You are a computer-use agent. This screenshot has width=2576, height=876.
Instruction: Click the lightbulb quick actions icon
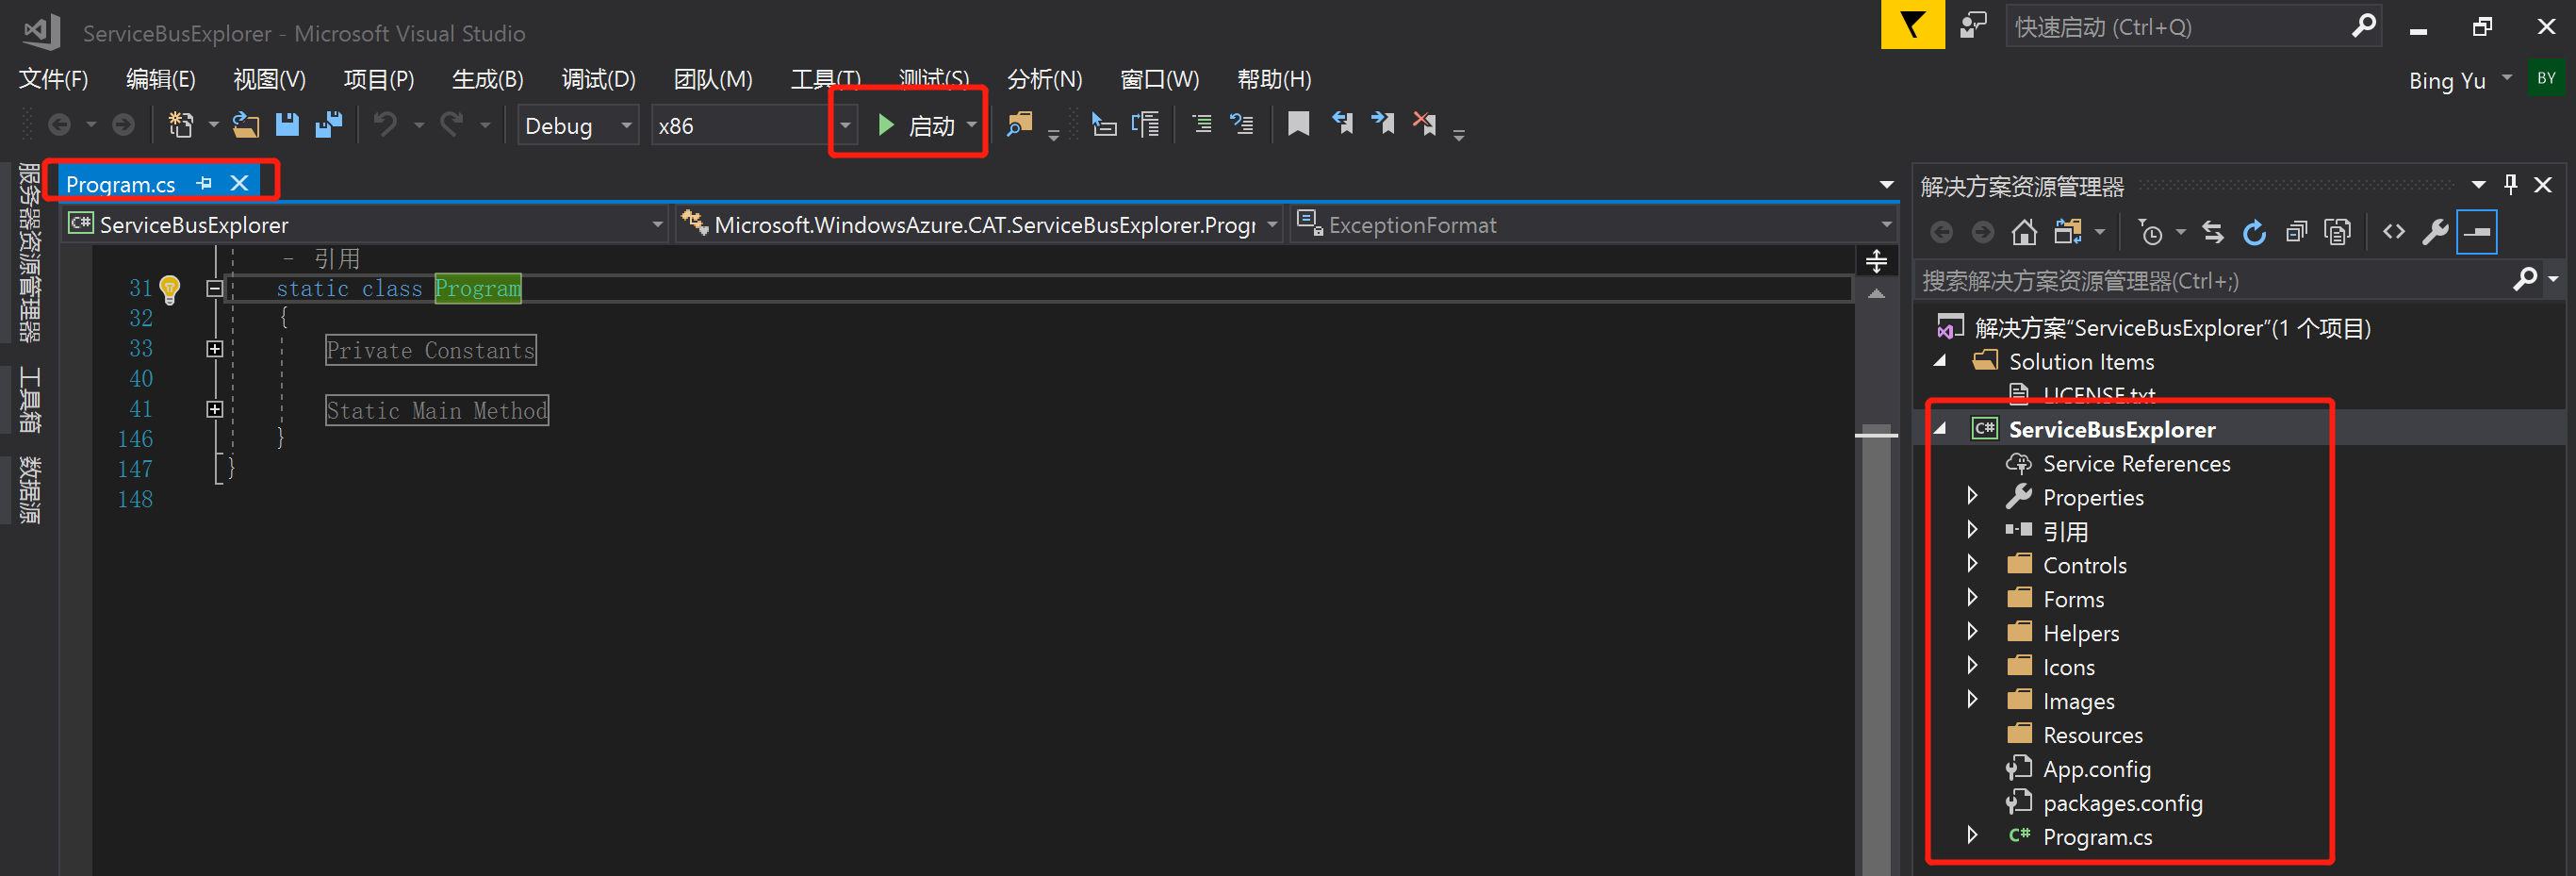click(x=170, y=289)
